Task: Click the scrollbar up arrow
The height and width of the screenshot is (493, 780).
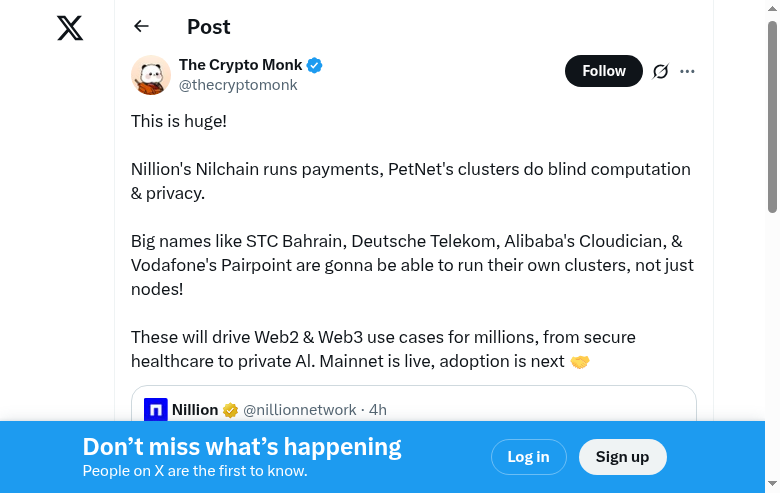Action: point(772,8)
